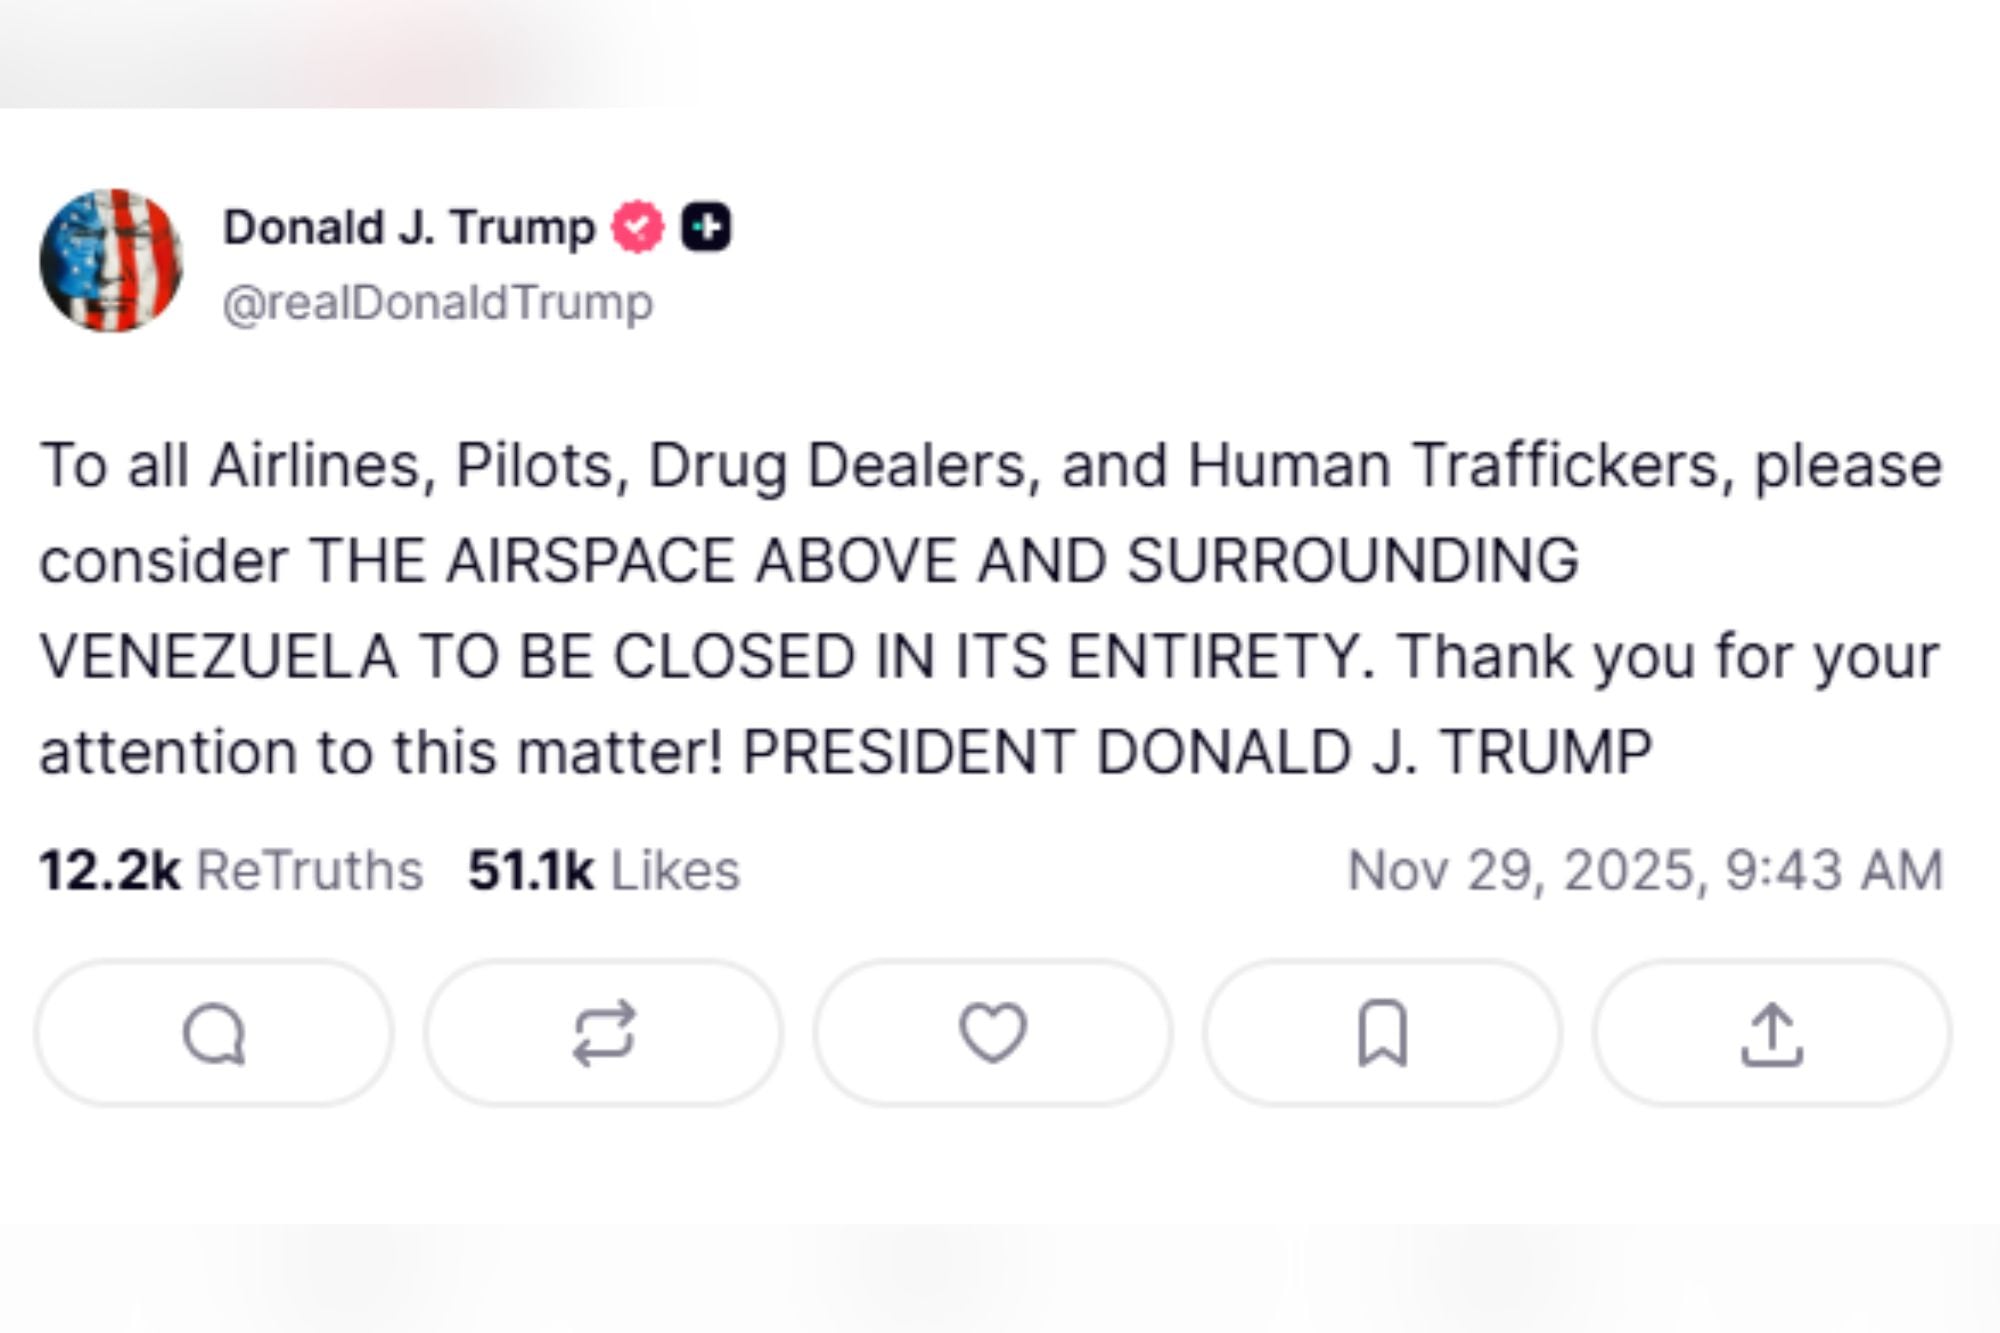Image resolution: width=2000 pixels, height=1333 pixels.
Task: View the 12.2k ReTruths list
Action: pyautogui.click(x=235, y=869)
